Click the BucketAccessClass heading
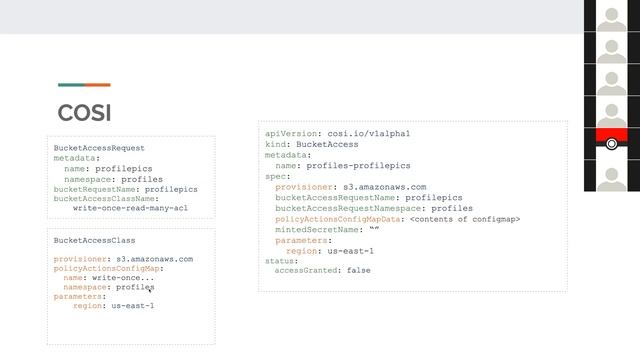 coord(94,240)
